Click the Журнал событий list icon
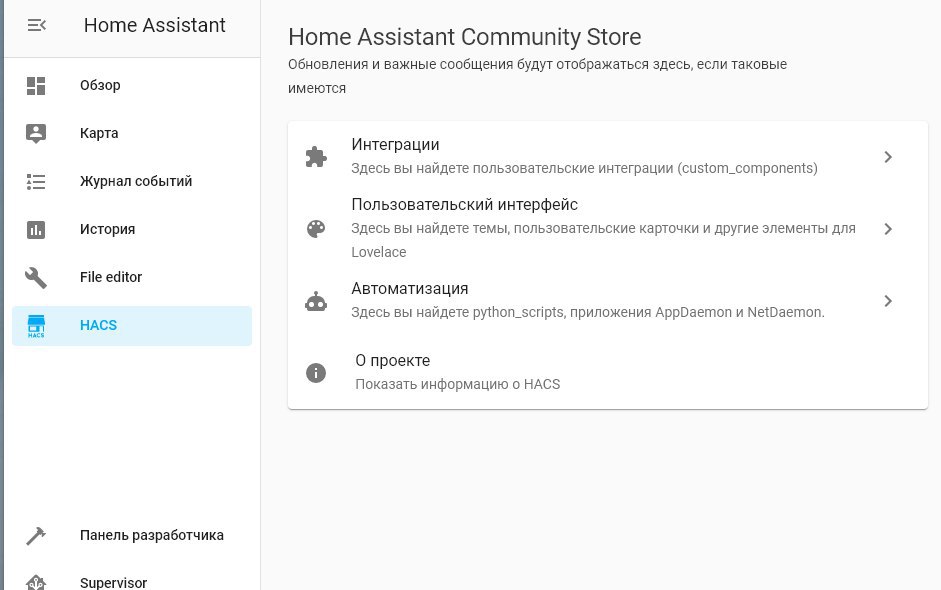 click(36, 182)
